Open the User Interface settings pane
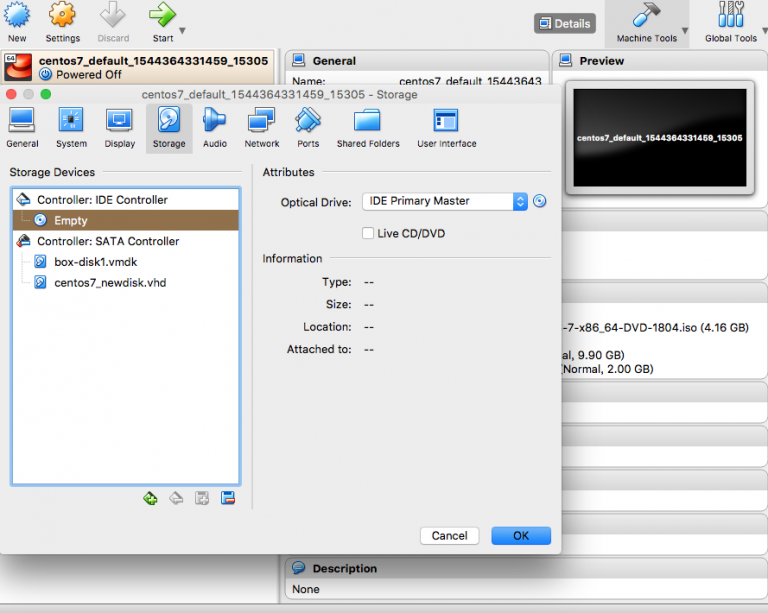Viewport: 768px width, 613px height. pyautogui.click(x=446, y=127)
